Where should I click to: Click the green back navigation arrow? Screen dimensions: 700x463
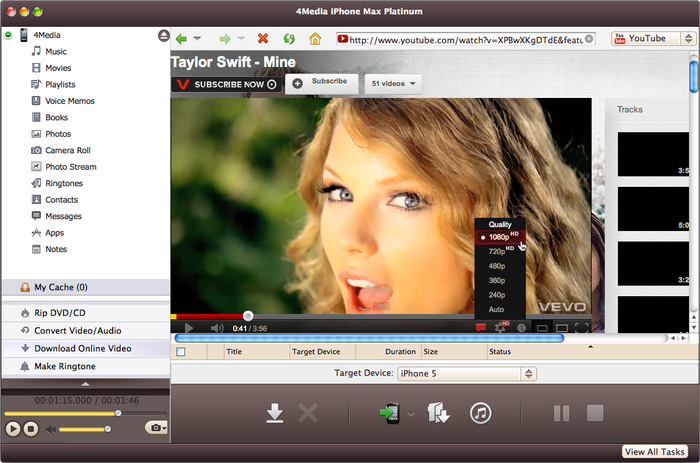coord(181,39)
